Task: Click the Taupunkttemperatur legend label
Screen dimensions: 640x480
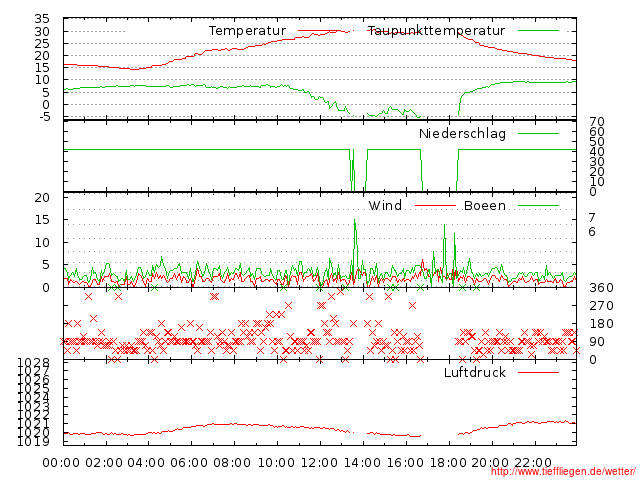Action: (436, 31)
